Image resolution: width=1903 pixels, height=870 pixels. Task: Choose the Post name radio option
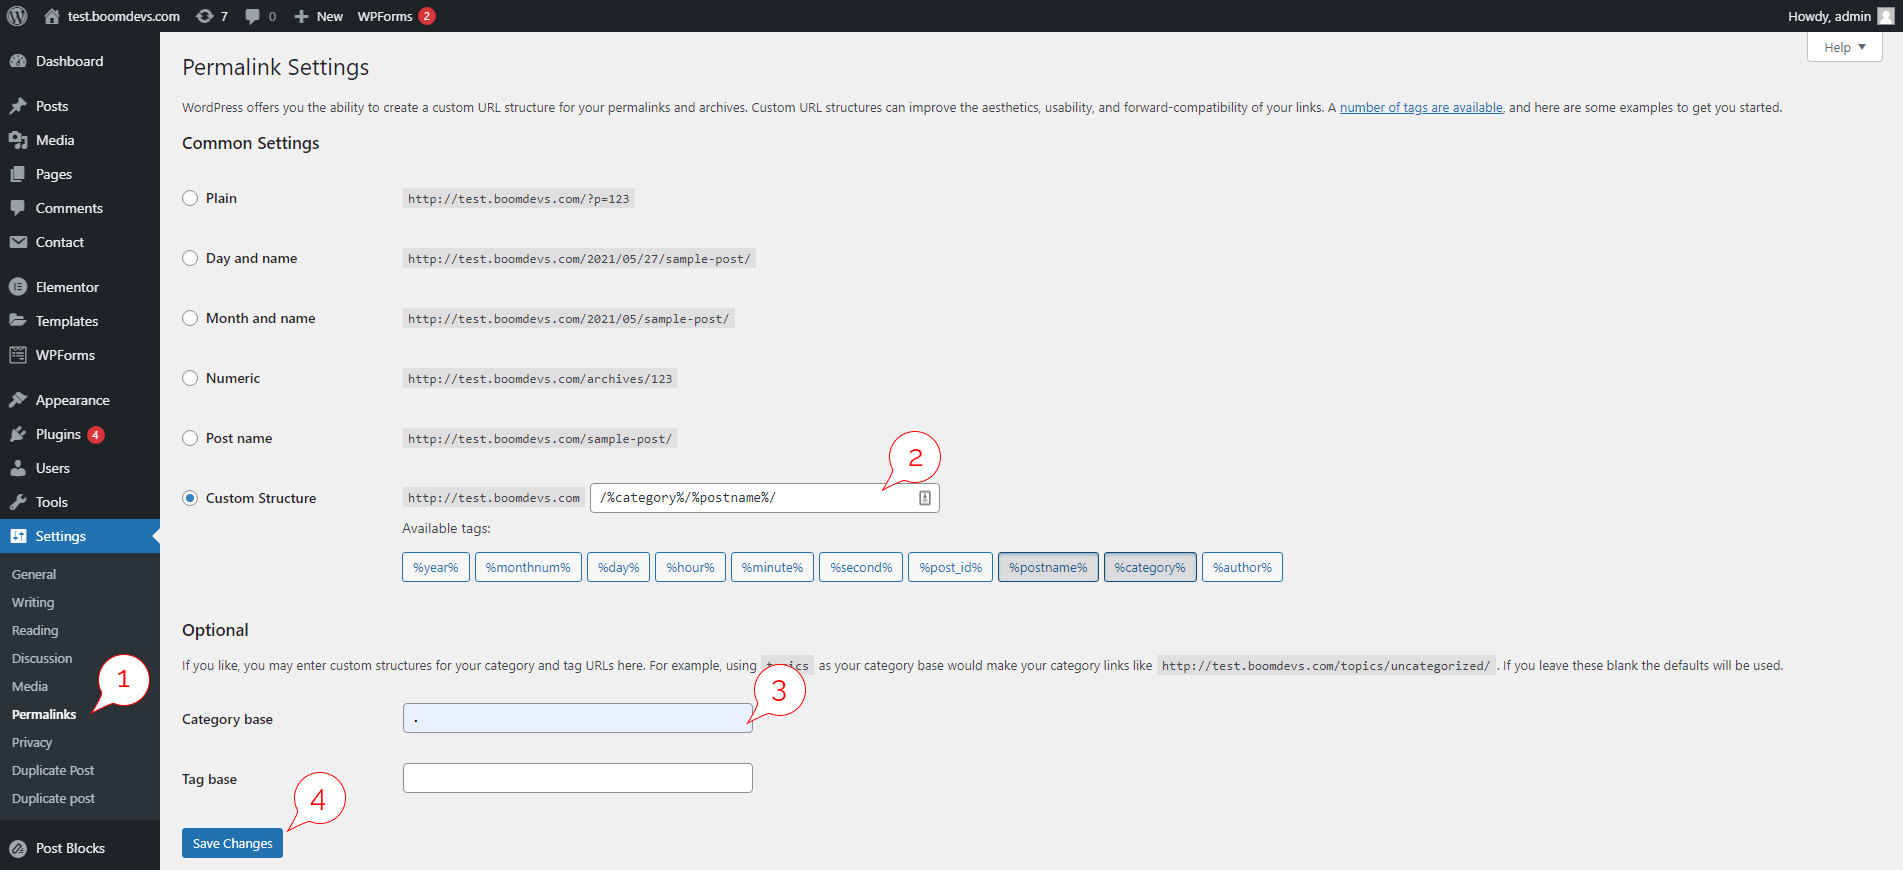pos(190,438)
